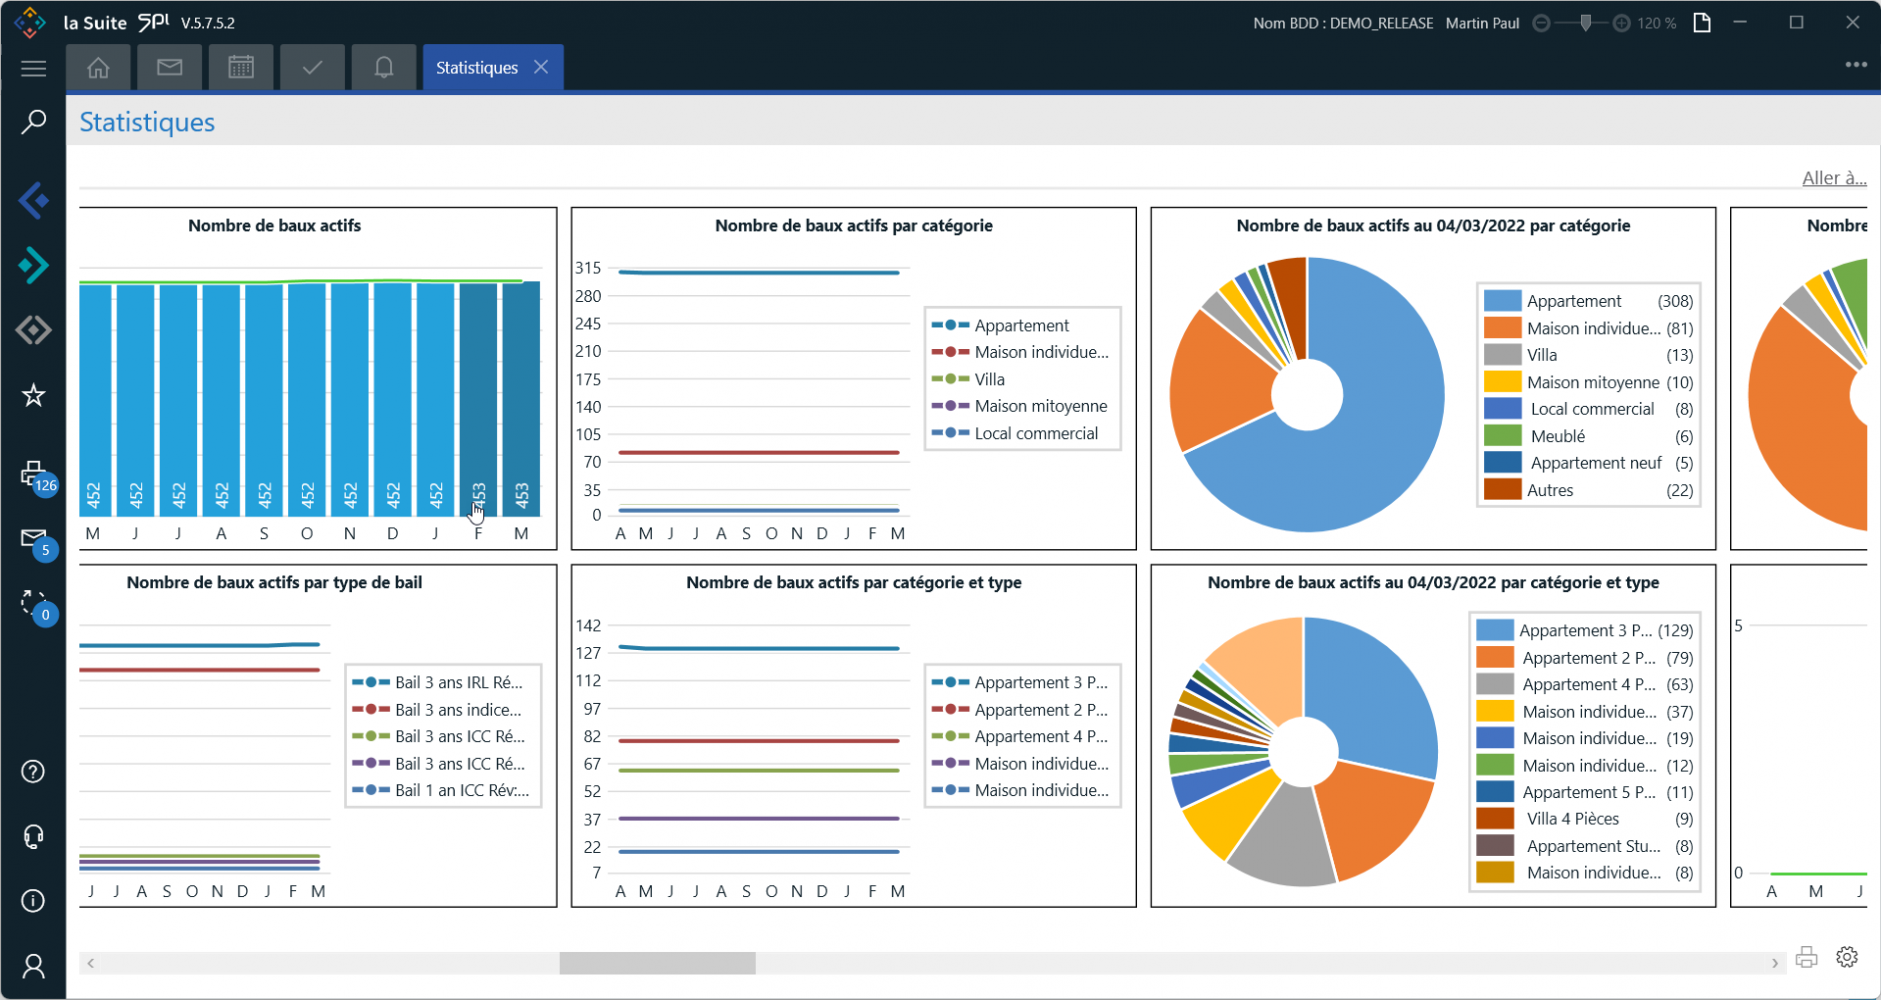Print the statistics with printer icon
The image size is (1881, 1000).
pyautogui.click(x=1806, y=957)
